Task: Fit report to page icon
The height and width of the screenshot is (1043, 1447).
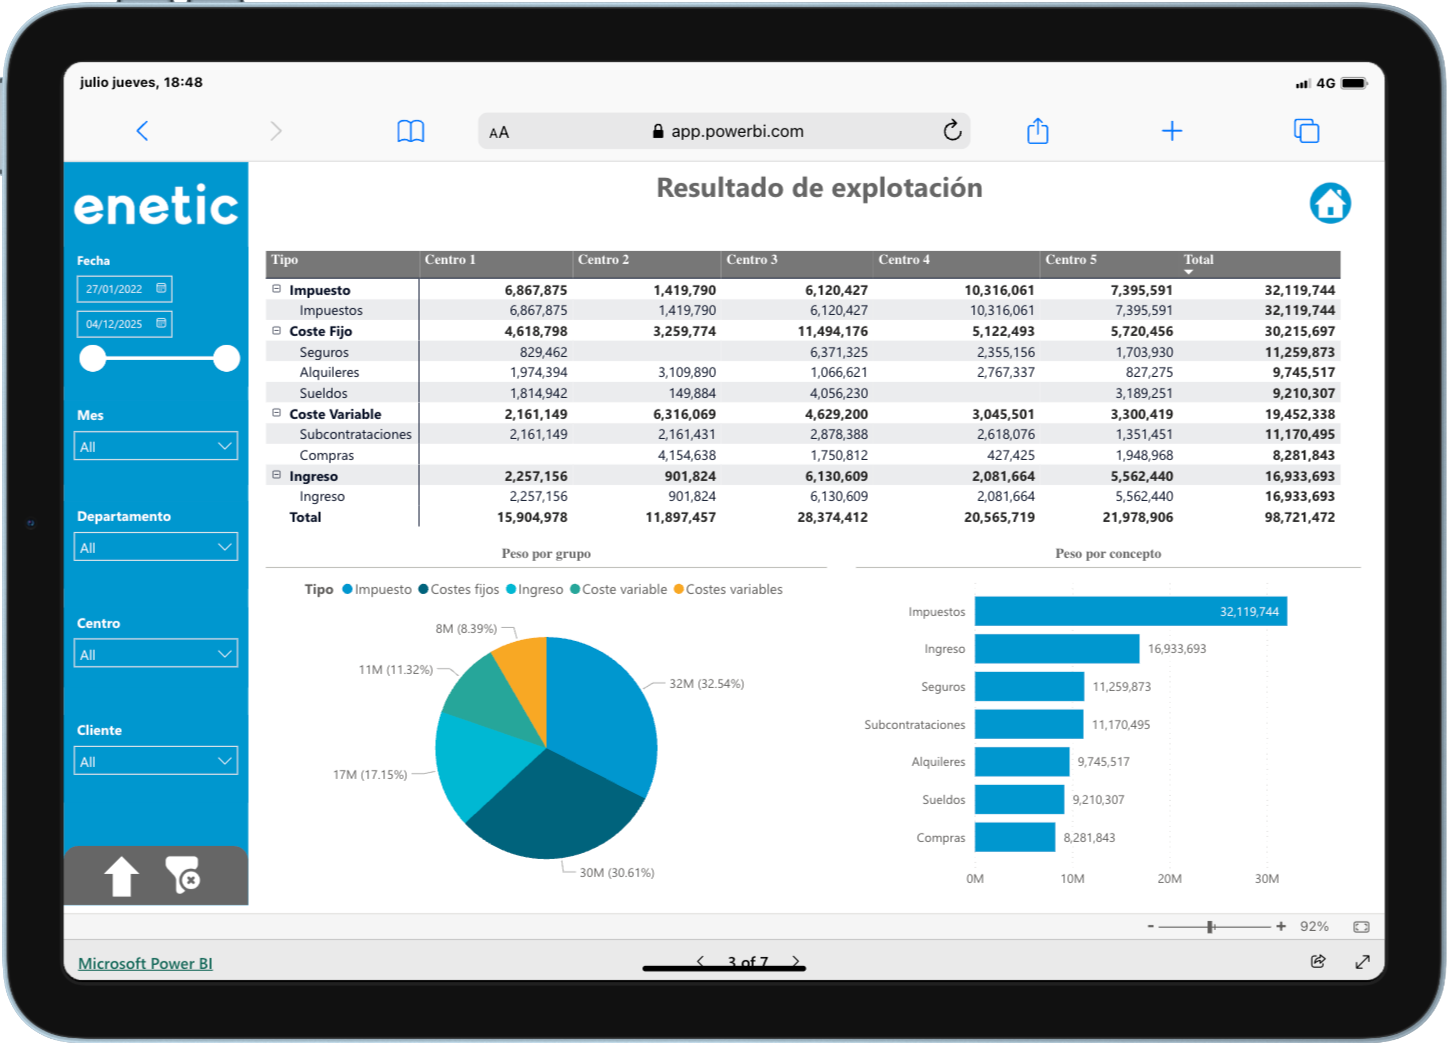Action: (1361, 927)
